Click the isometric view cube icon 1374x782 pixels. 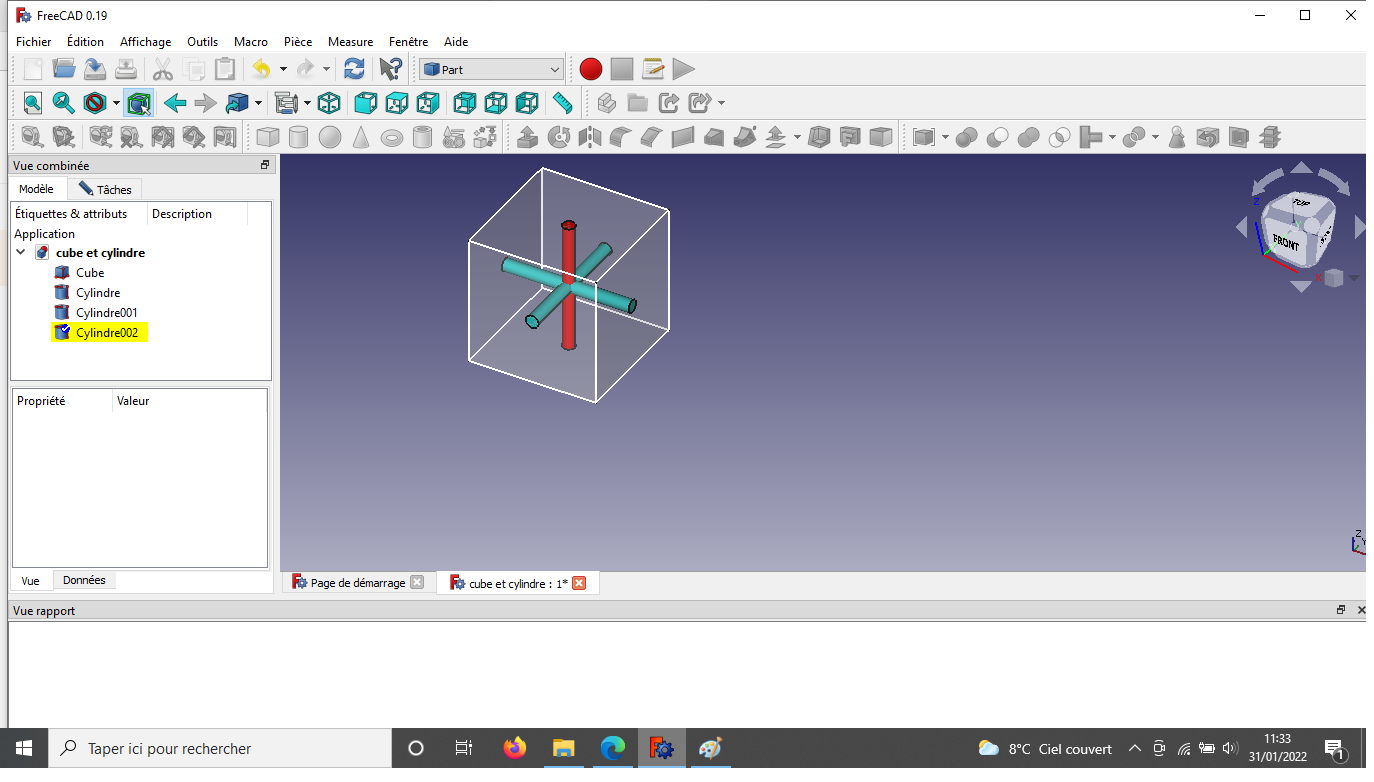coord(329,102)
